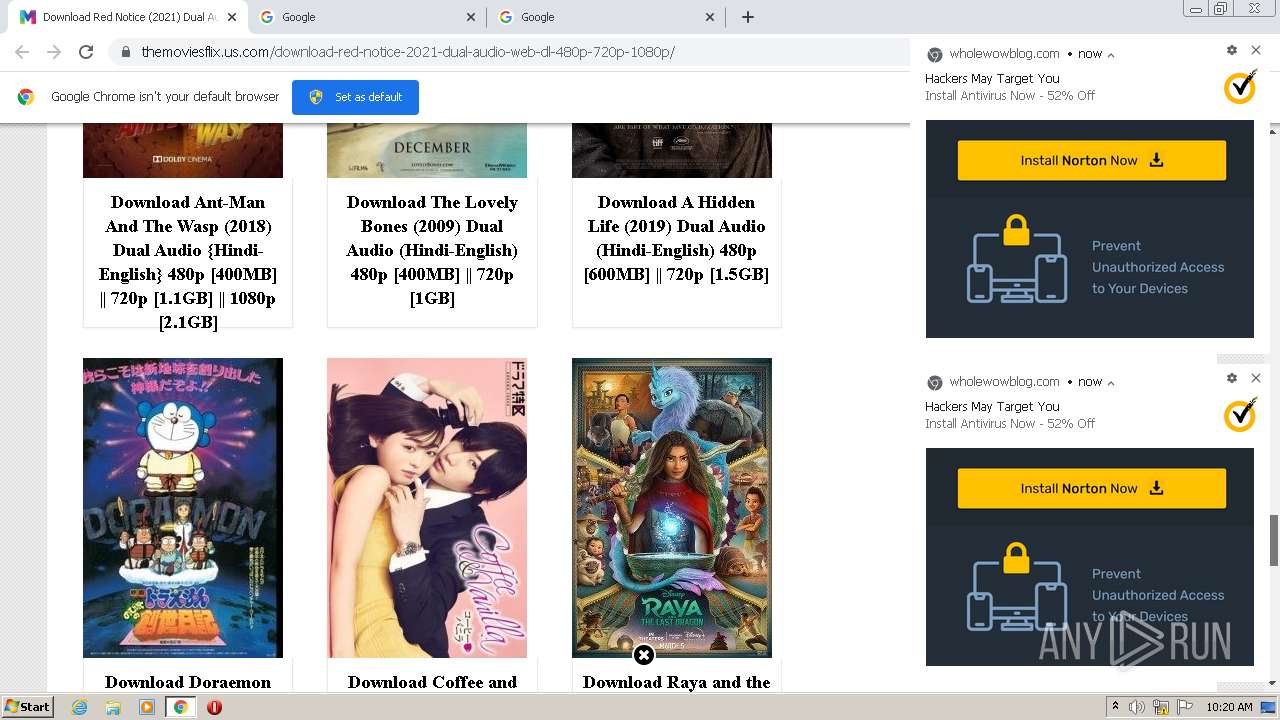Image resolution: width=1280 pixels, height=720 pixels.
Task: Open second notification settings gear
Action: pos(1232,378)
